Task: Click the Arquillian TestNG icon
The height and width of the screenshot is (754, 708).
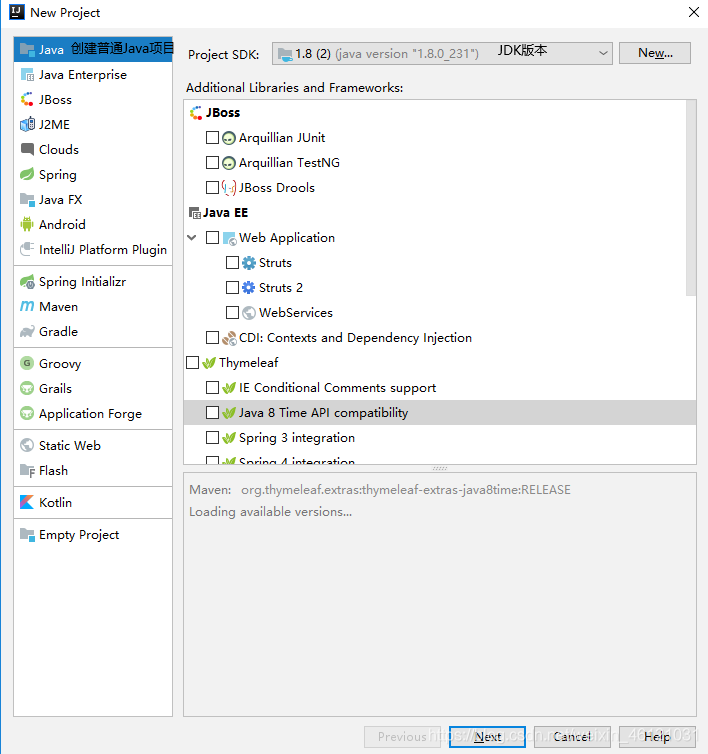Action: tap(229, 163)
